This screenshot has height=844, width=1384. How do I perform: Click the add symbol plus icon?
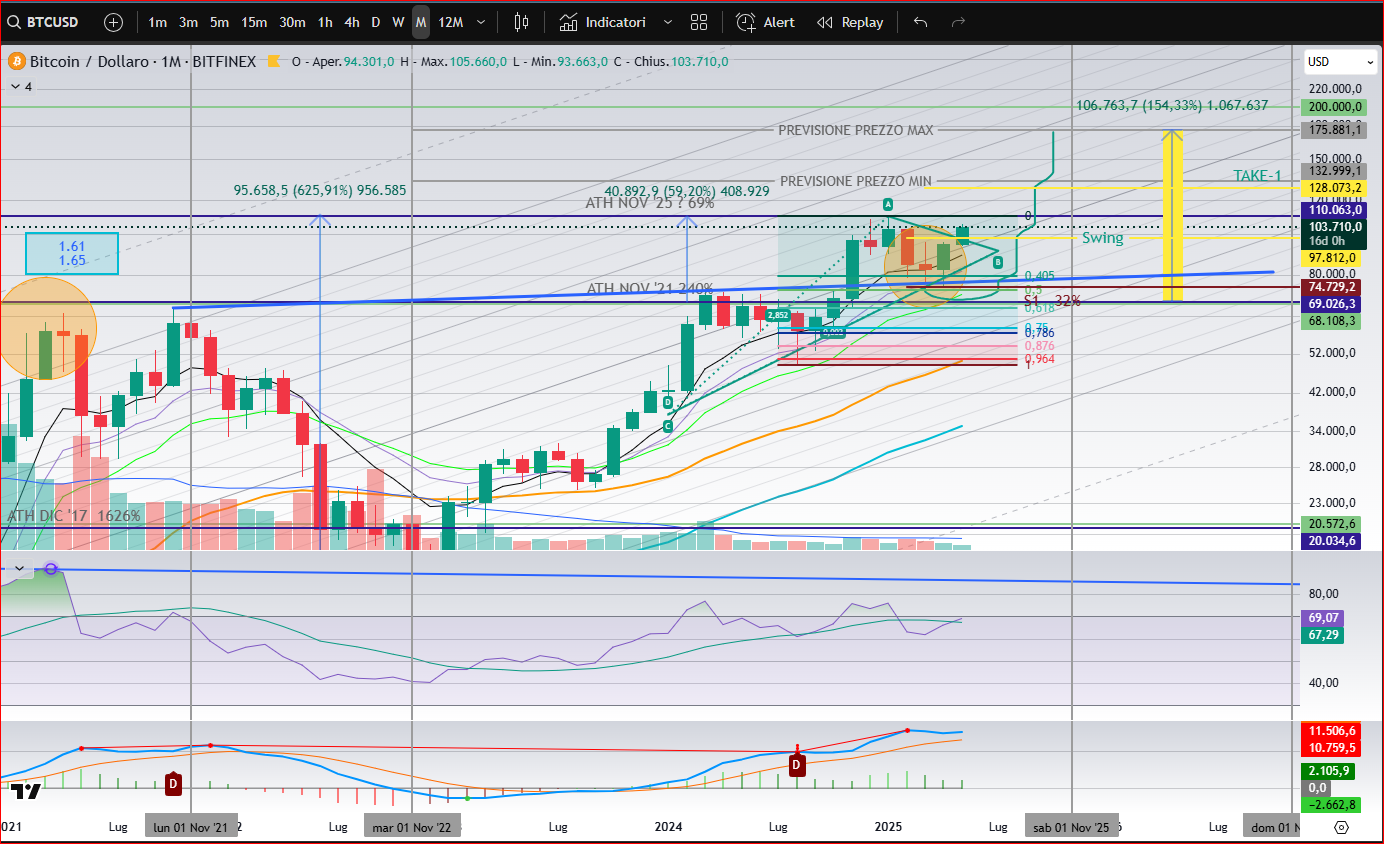(114, 22)
